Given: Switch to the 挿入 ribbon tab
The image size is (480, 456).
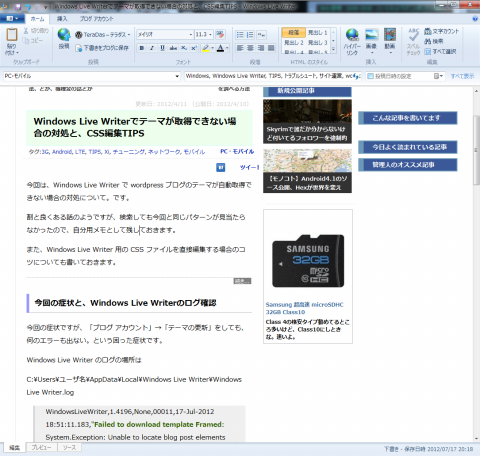Looking at the screenshot, I should point(62,19).
